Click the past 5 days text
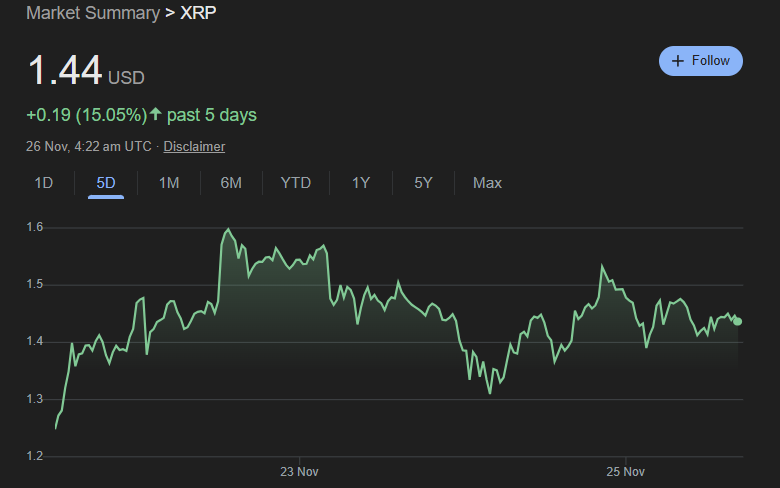 coord(212,115)
